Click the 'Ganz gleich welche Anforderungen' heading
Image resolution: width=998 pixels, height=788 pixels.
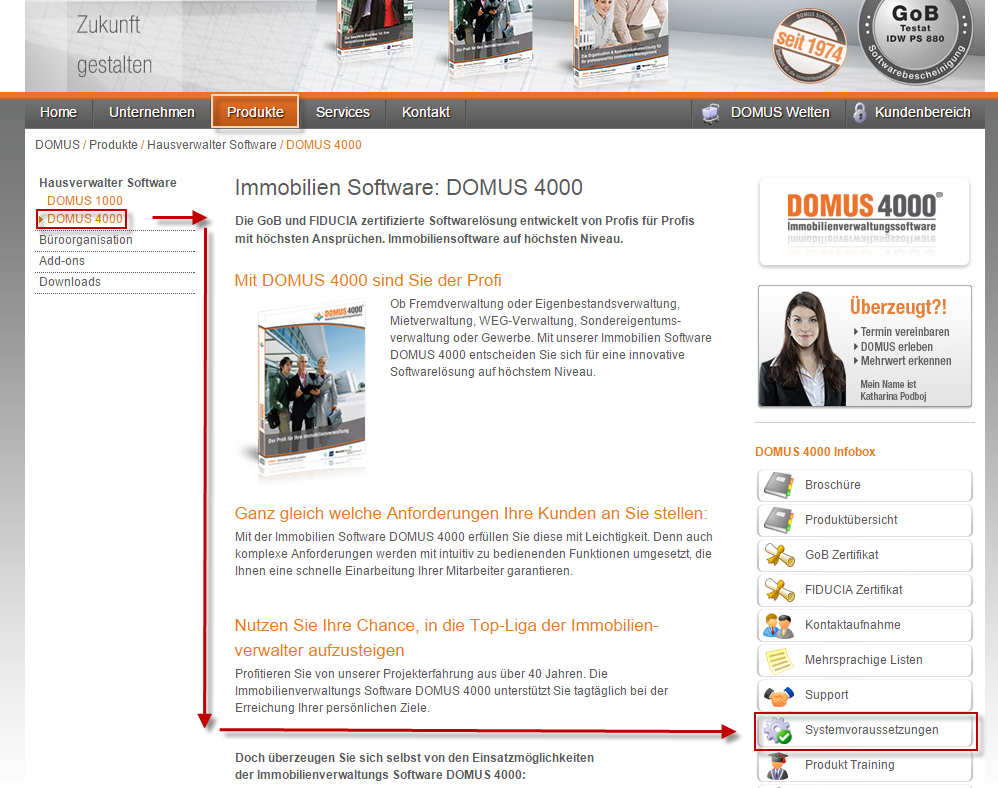click(x=471, y=514)
